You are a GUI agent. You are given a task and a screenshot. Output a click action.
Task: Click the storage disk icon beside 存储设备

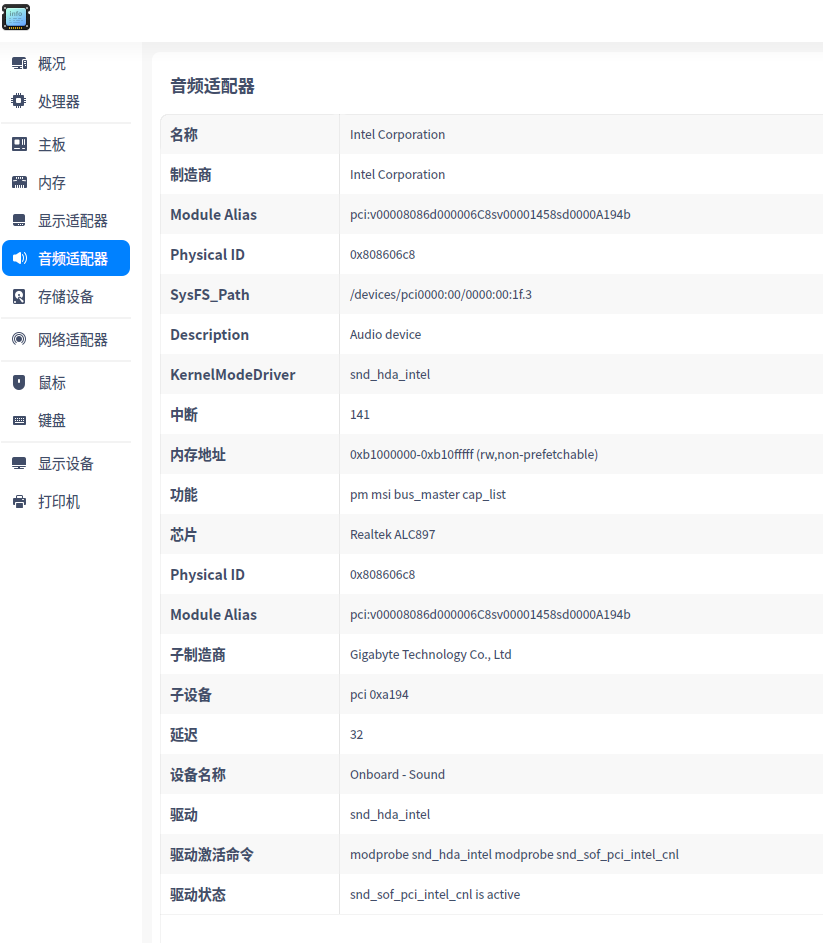[x=19, y=296]
